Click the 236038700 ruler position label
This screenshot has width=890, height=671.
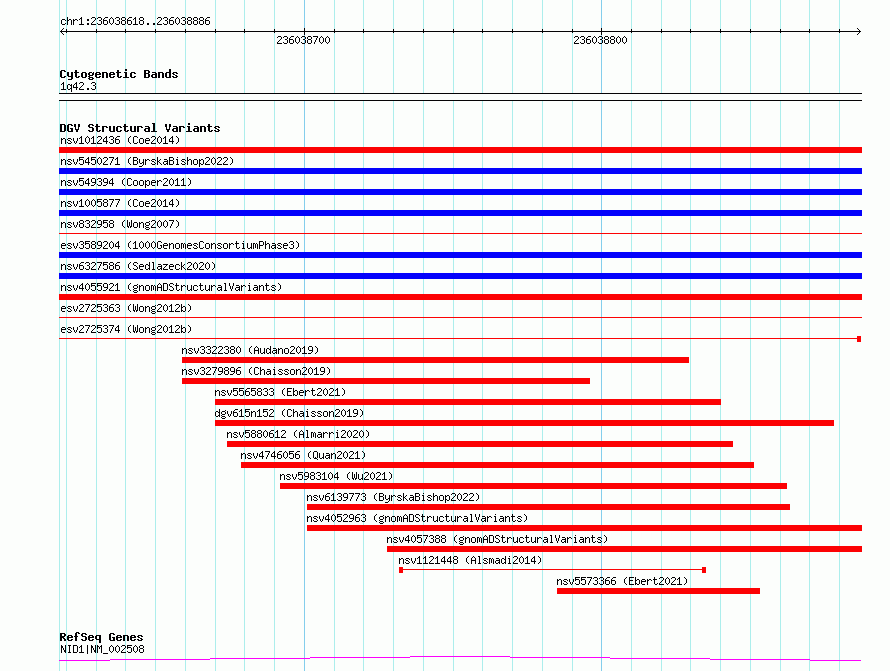pyautogui.click(x=303, y=40)
